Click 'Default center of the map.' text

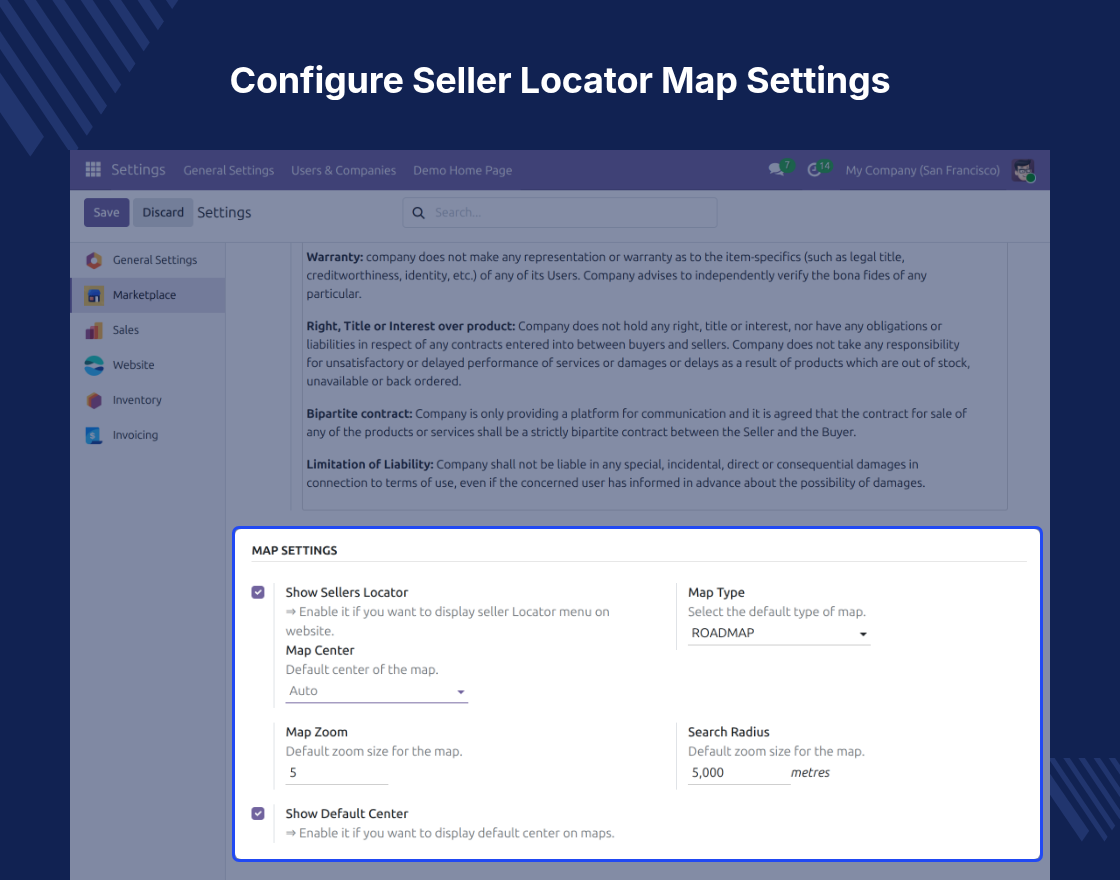(361, 669)
